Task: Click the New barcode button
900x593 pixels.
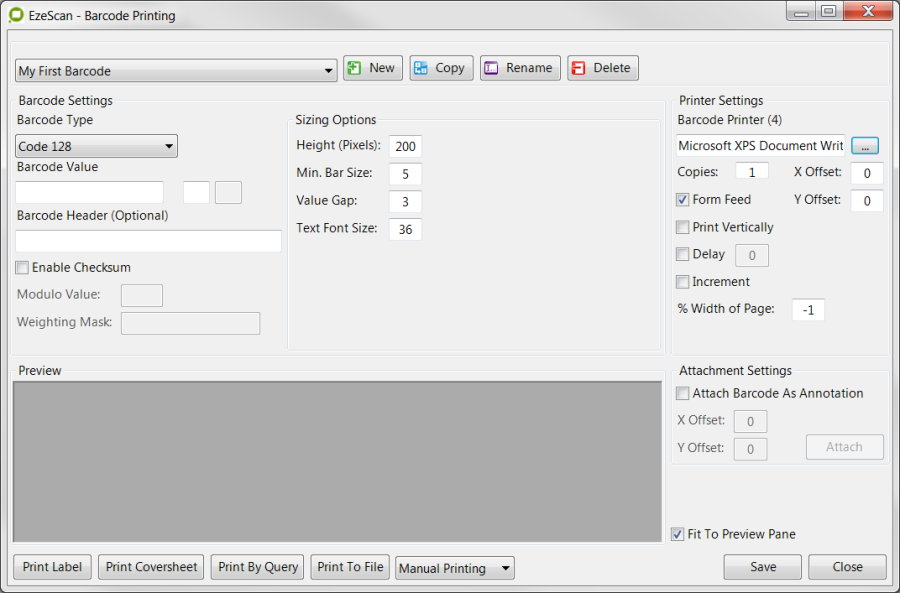Action: pos(372,68)
